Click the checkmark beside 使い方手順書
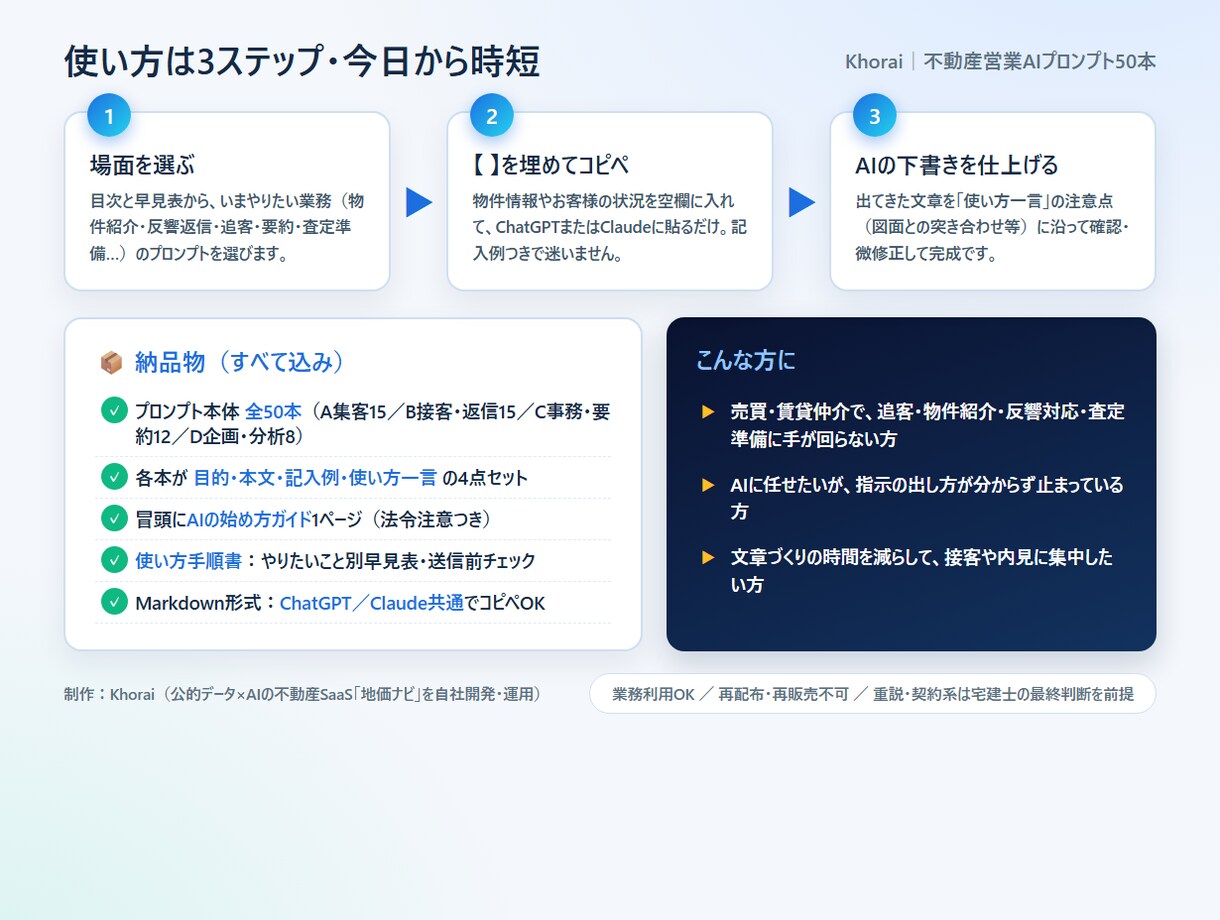The height and width of the screenshot is (920, 1220). coord(114,560)
